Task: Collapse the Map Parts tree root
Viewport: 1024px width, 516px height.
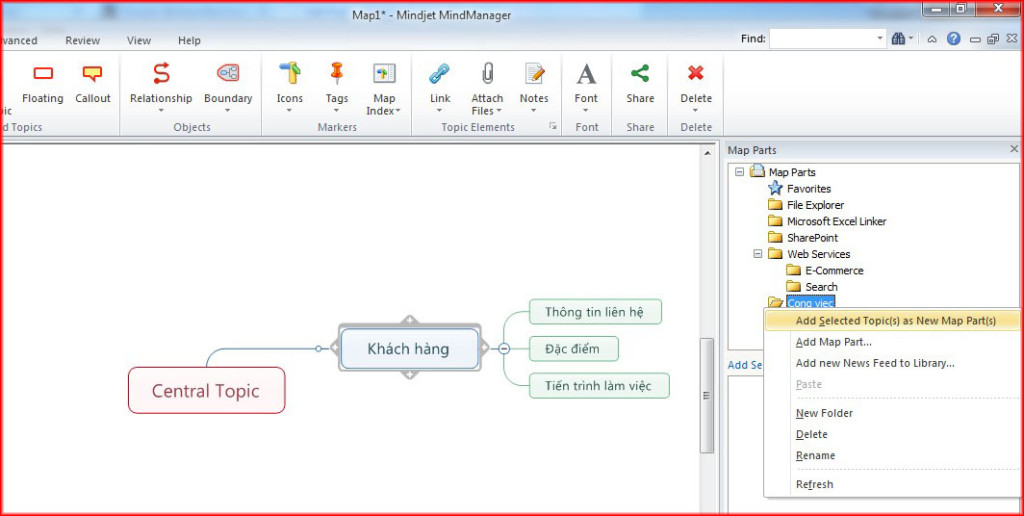Action: pyautogui.click(x=740, y=172)
